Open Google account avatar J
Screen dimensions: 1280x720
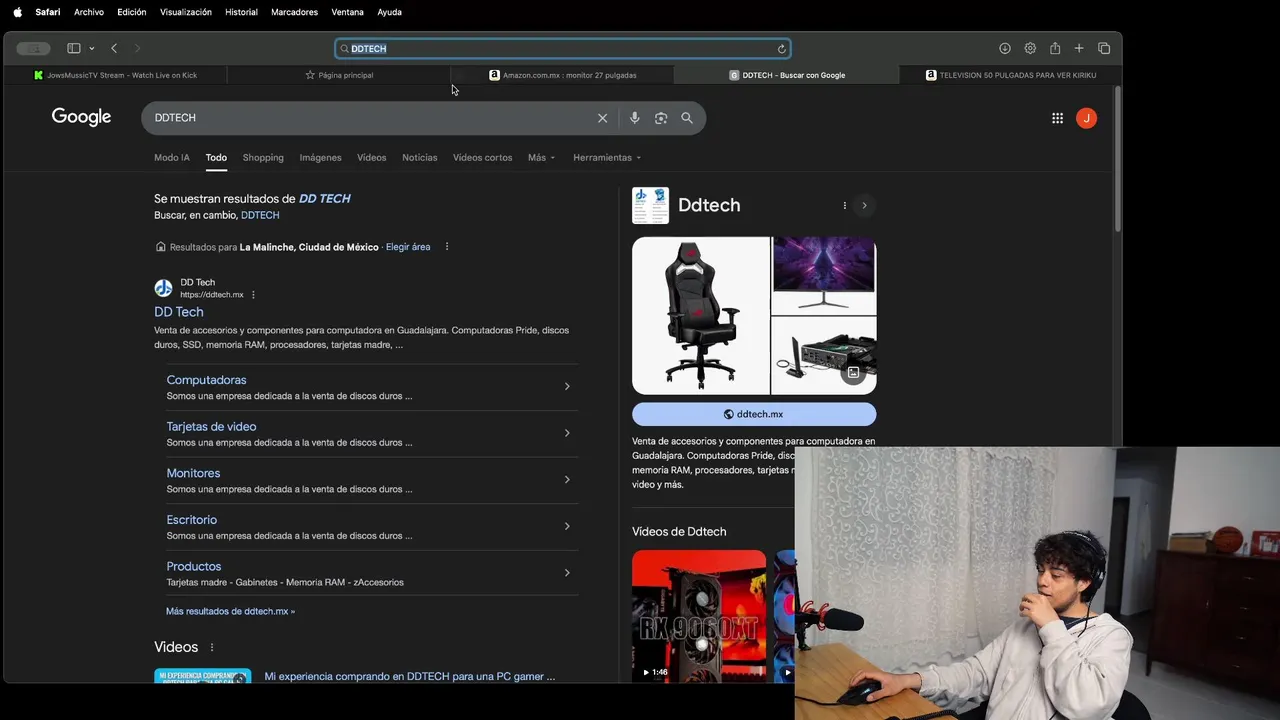coord(1086,118)
